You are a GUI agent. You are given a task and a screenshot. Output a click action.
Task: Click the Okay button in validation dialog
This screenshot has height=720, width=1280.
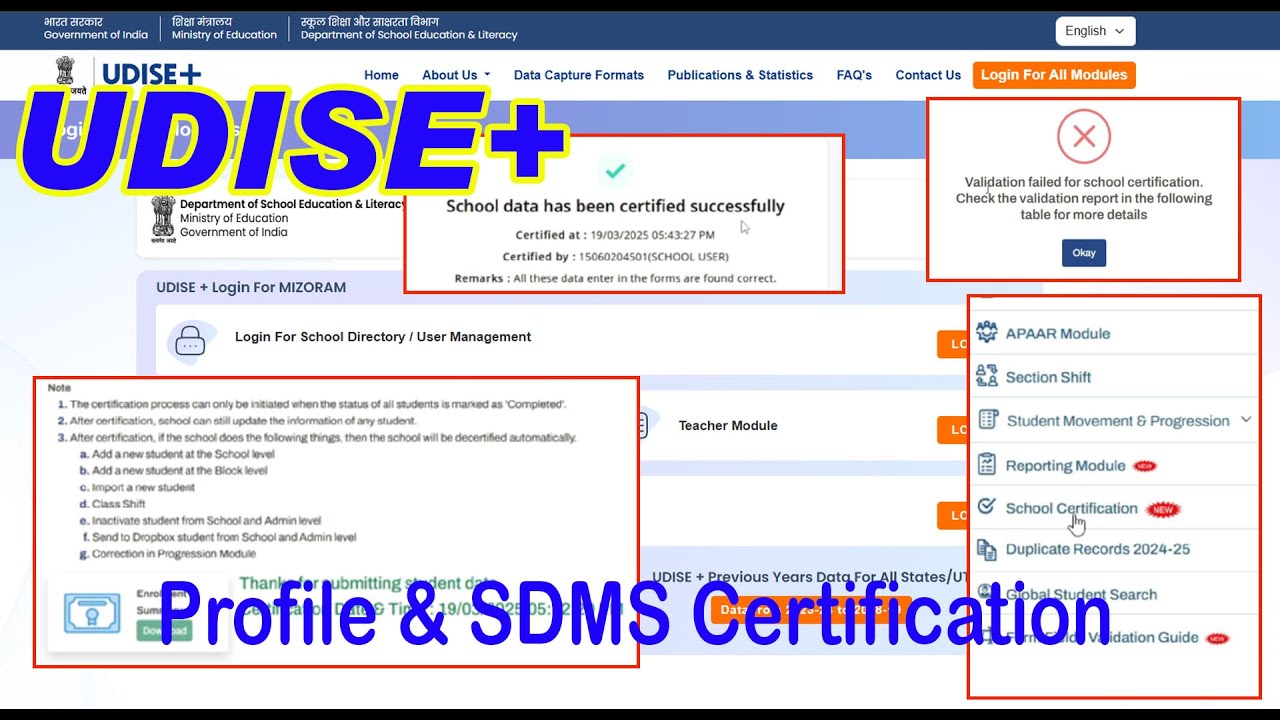click(x=1084, y=253)
